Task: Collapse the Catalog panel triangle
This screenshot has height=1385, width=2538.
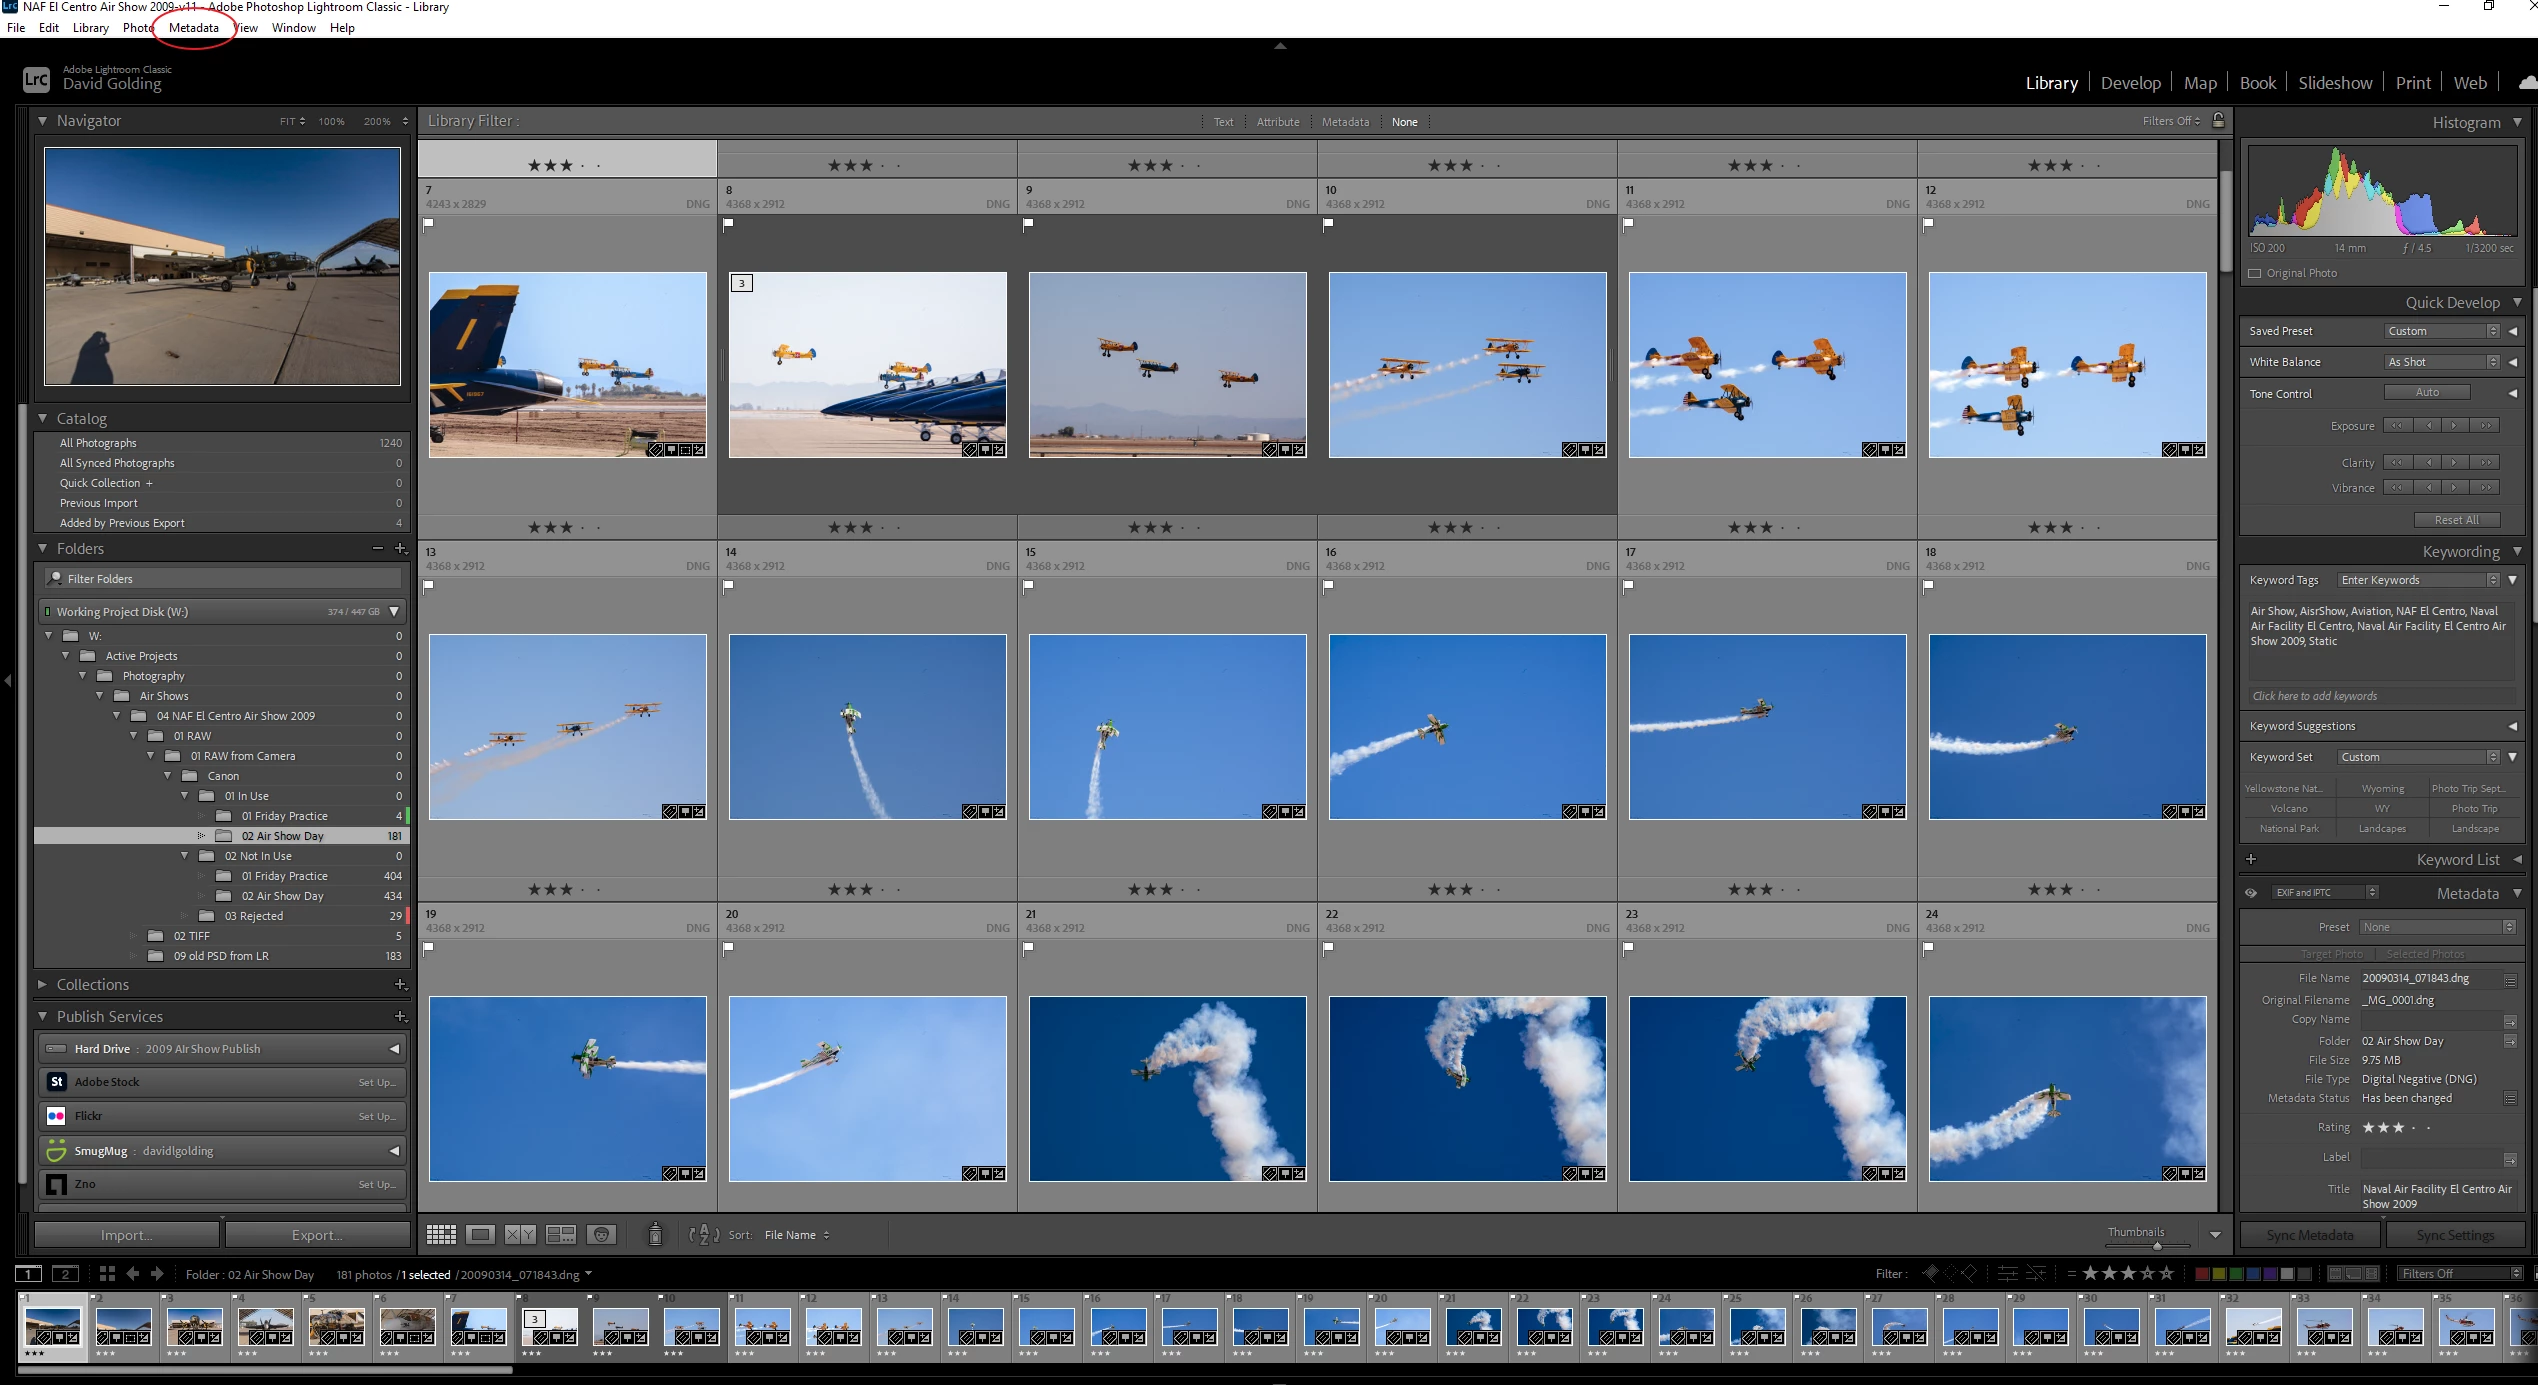Action: coord(43,418)
